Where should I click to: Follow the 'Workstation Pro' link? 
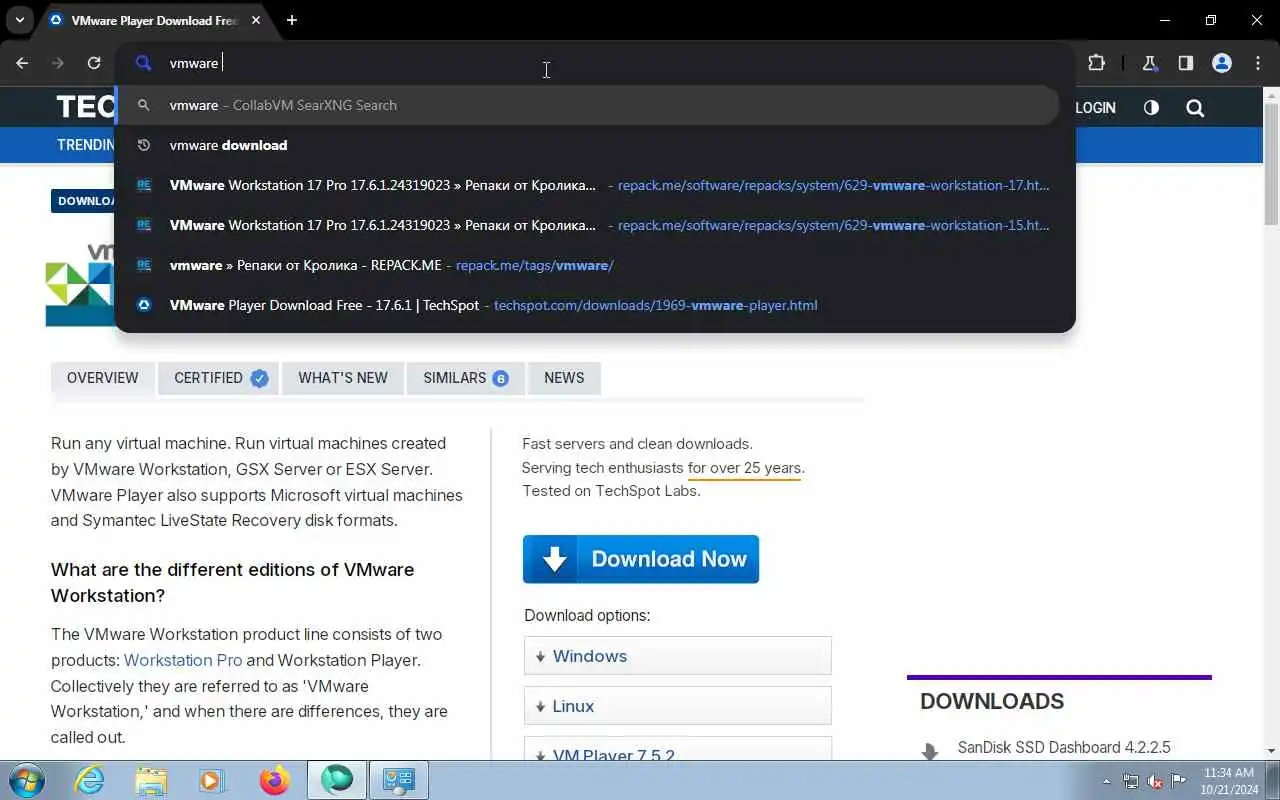pyautogui.click(x=183, y=660)
